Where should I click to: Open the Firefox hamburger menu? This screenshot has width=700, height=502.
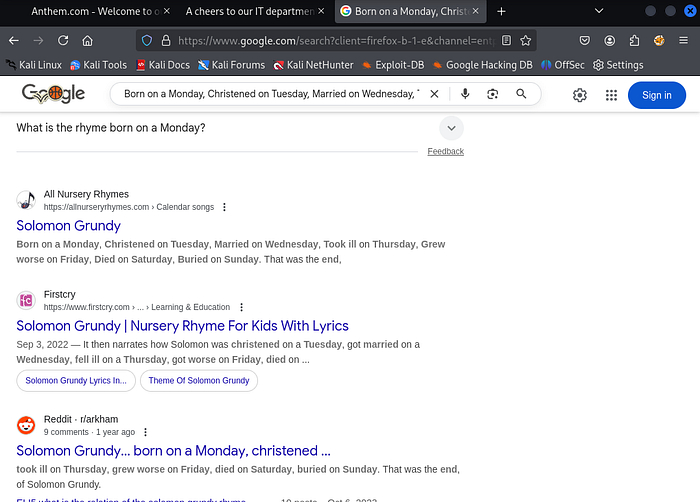tap(683, 41)
